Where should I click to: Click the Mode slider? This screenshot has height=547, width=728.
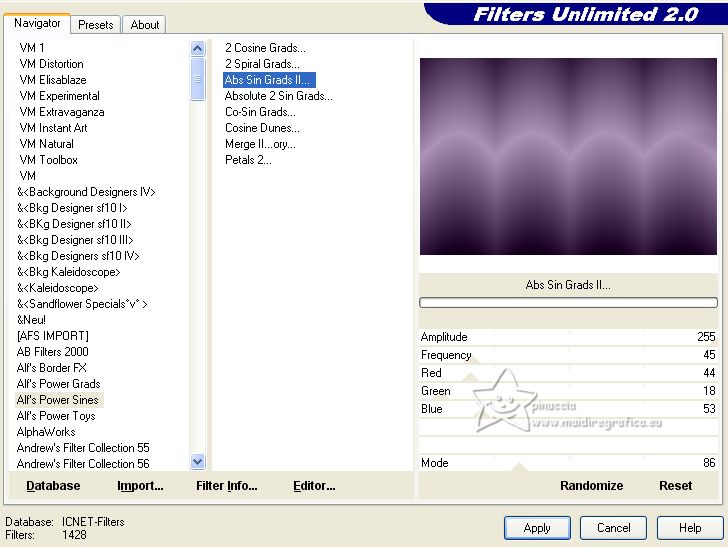pos(568,463)
